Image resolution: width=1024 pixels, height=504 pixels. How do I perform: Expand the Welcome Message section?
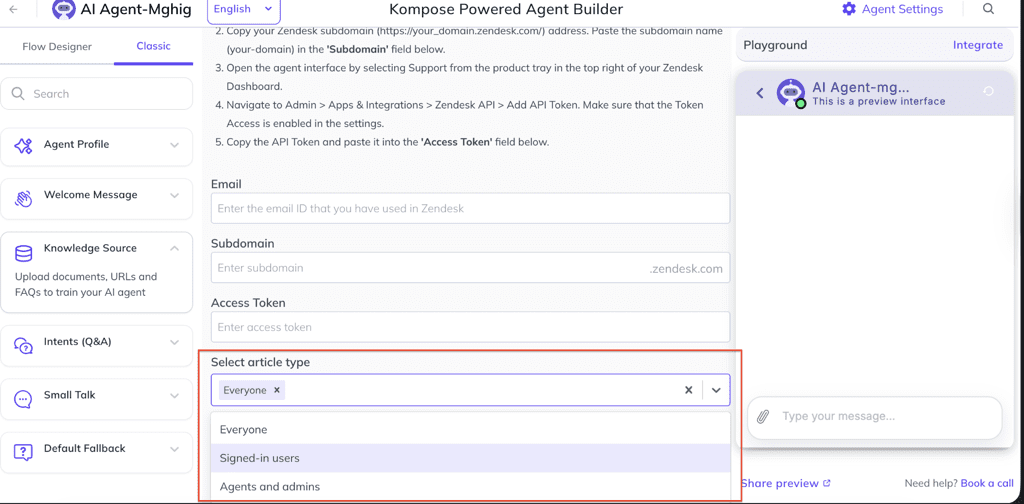pyautogui.click(x=174, y=195)
